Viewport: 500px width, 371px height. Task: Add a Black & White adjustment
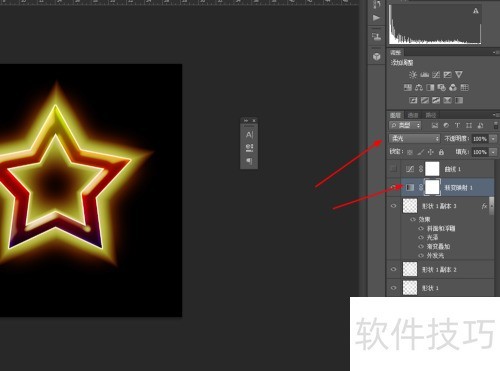coord(430,88)
